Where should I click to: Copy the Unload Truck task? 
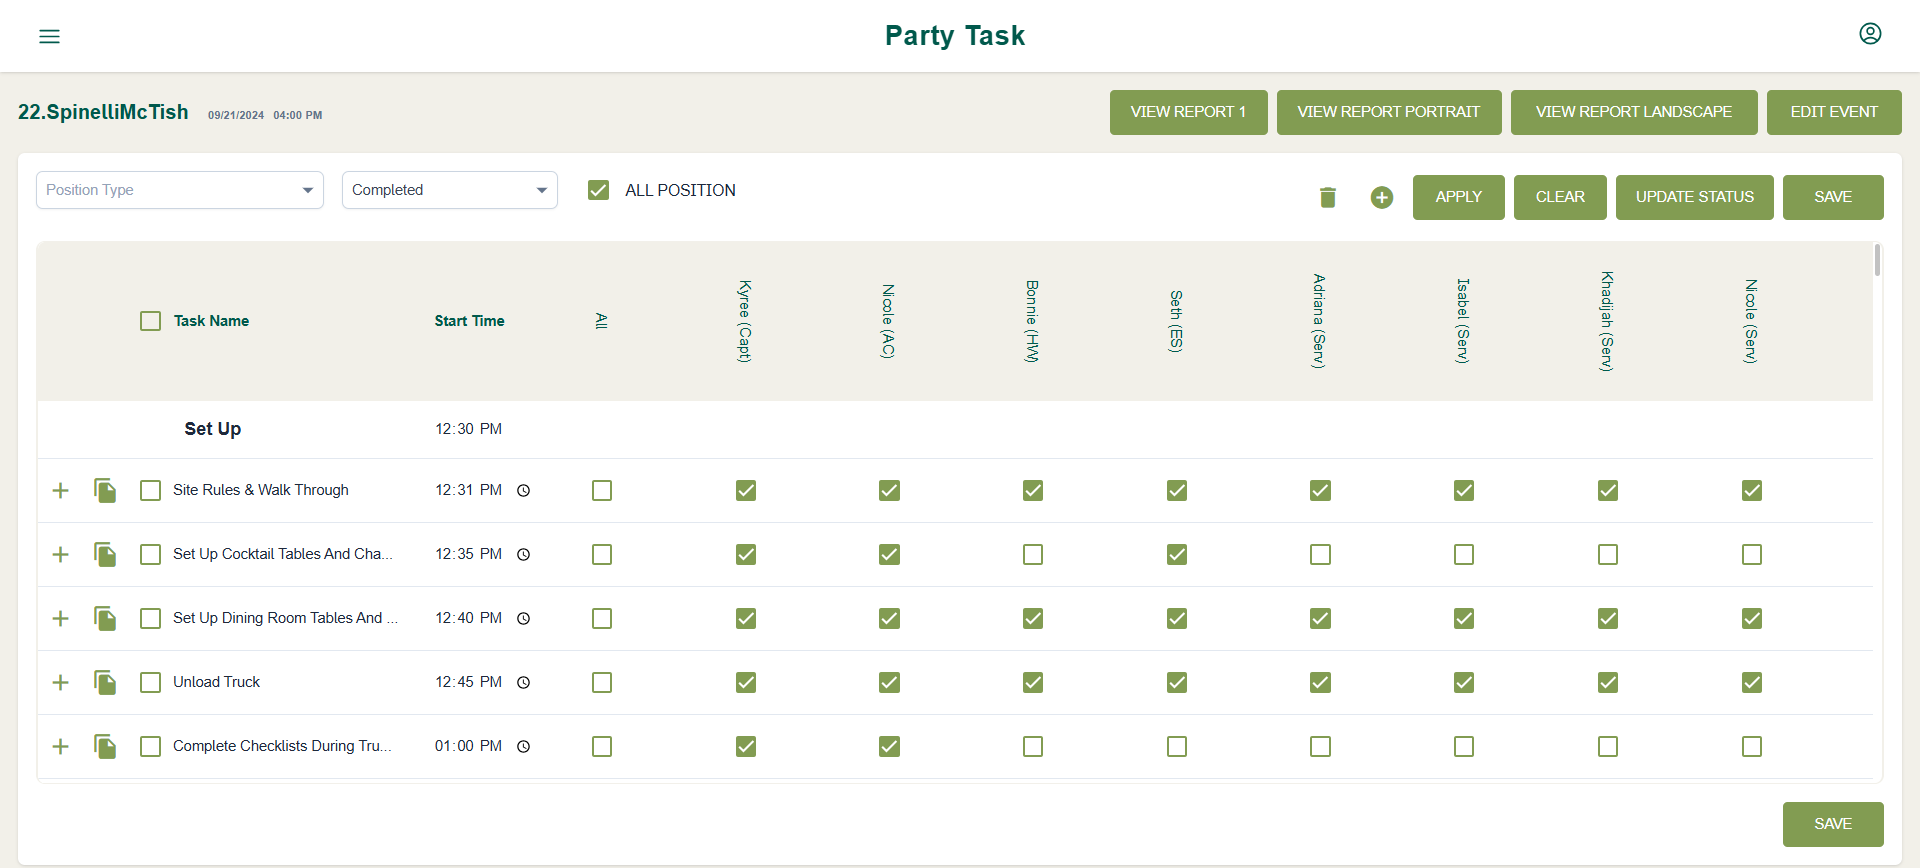(105, 682)
